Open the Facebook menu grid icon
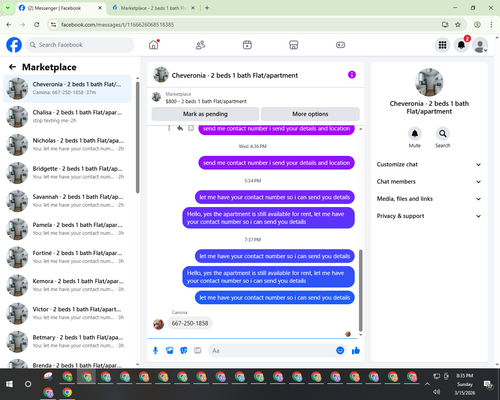500x400 pixels. (442, 45)
